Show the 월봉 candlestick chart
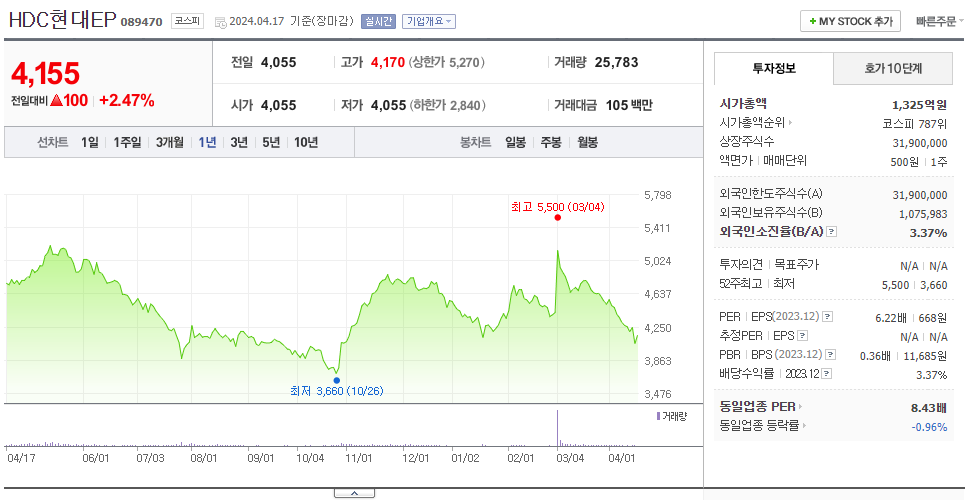Viewport: 968px width, 500px height. [588, 143]
